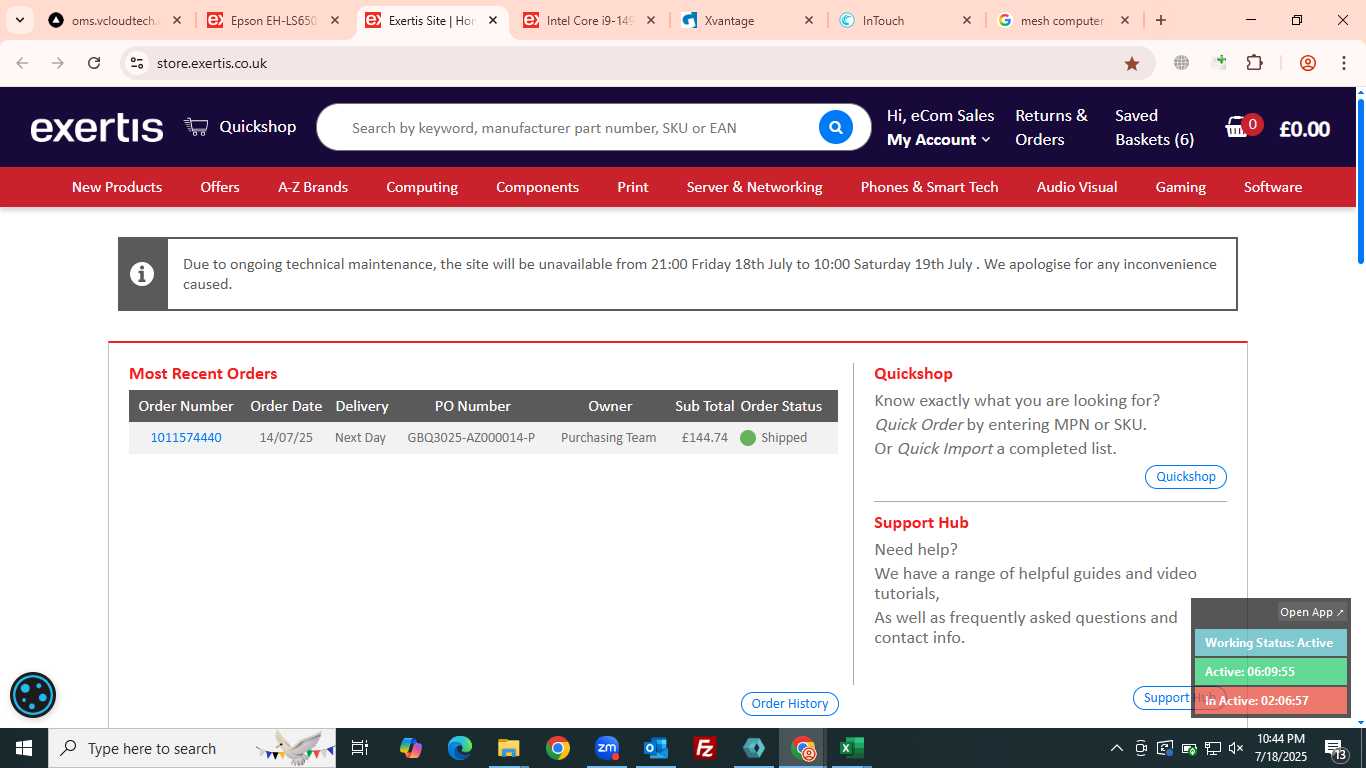Click the Order History button

coord(790,704)
